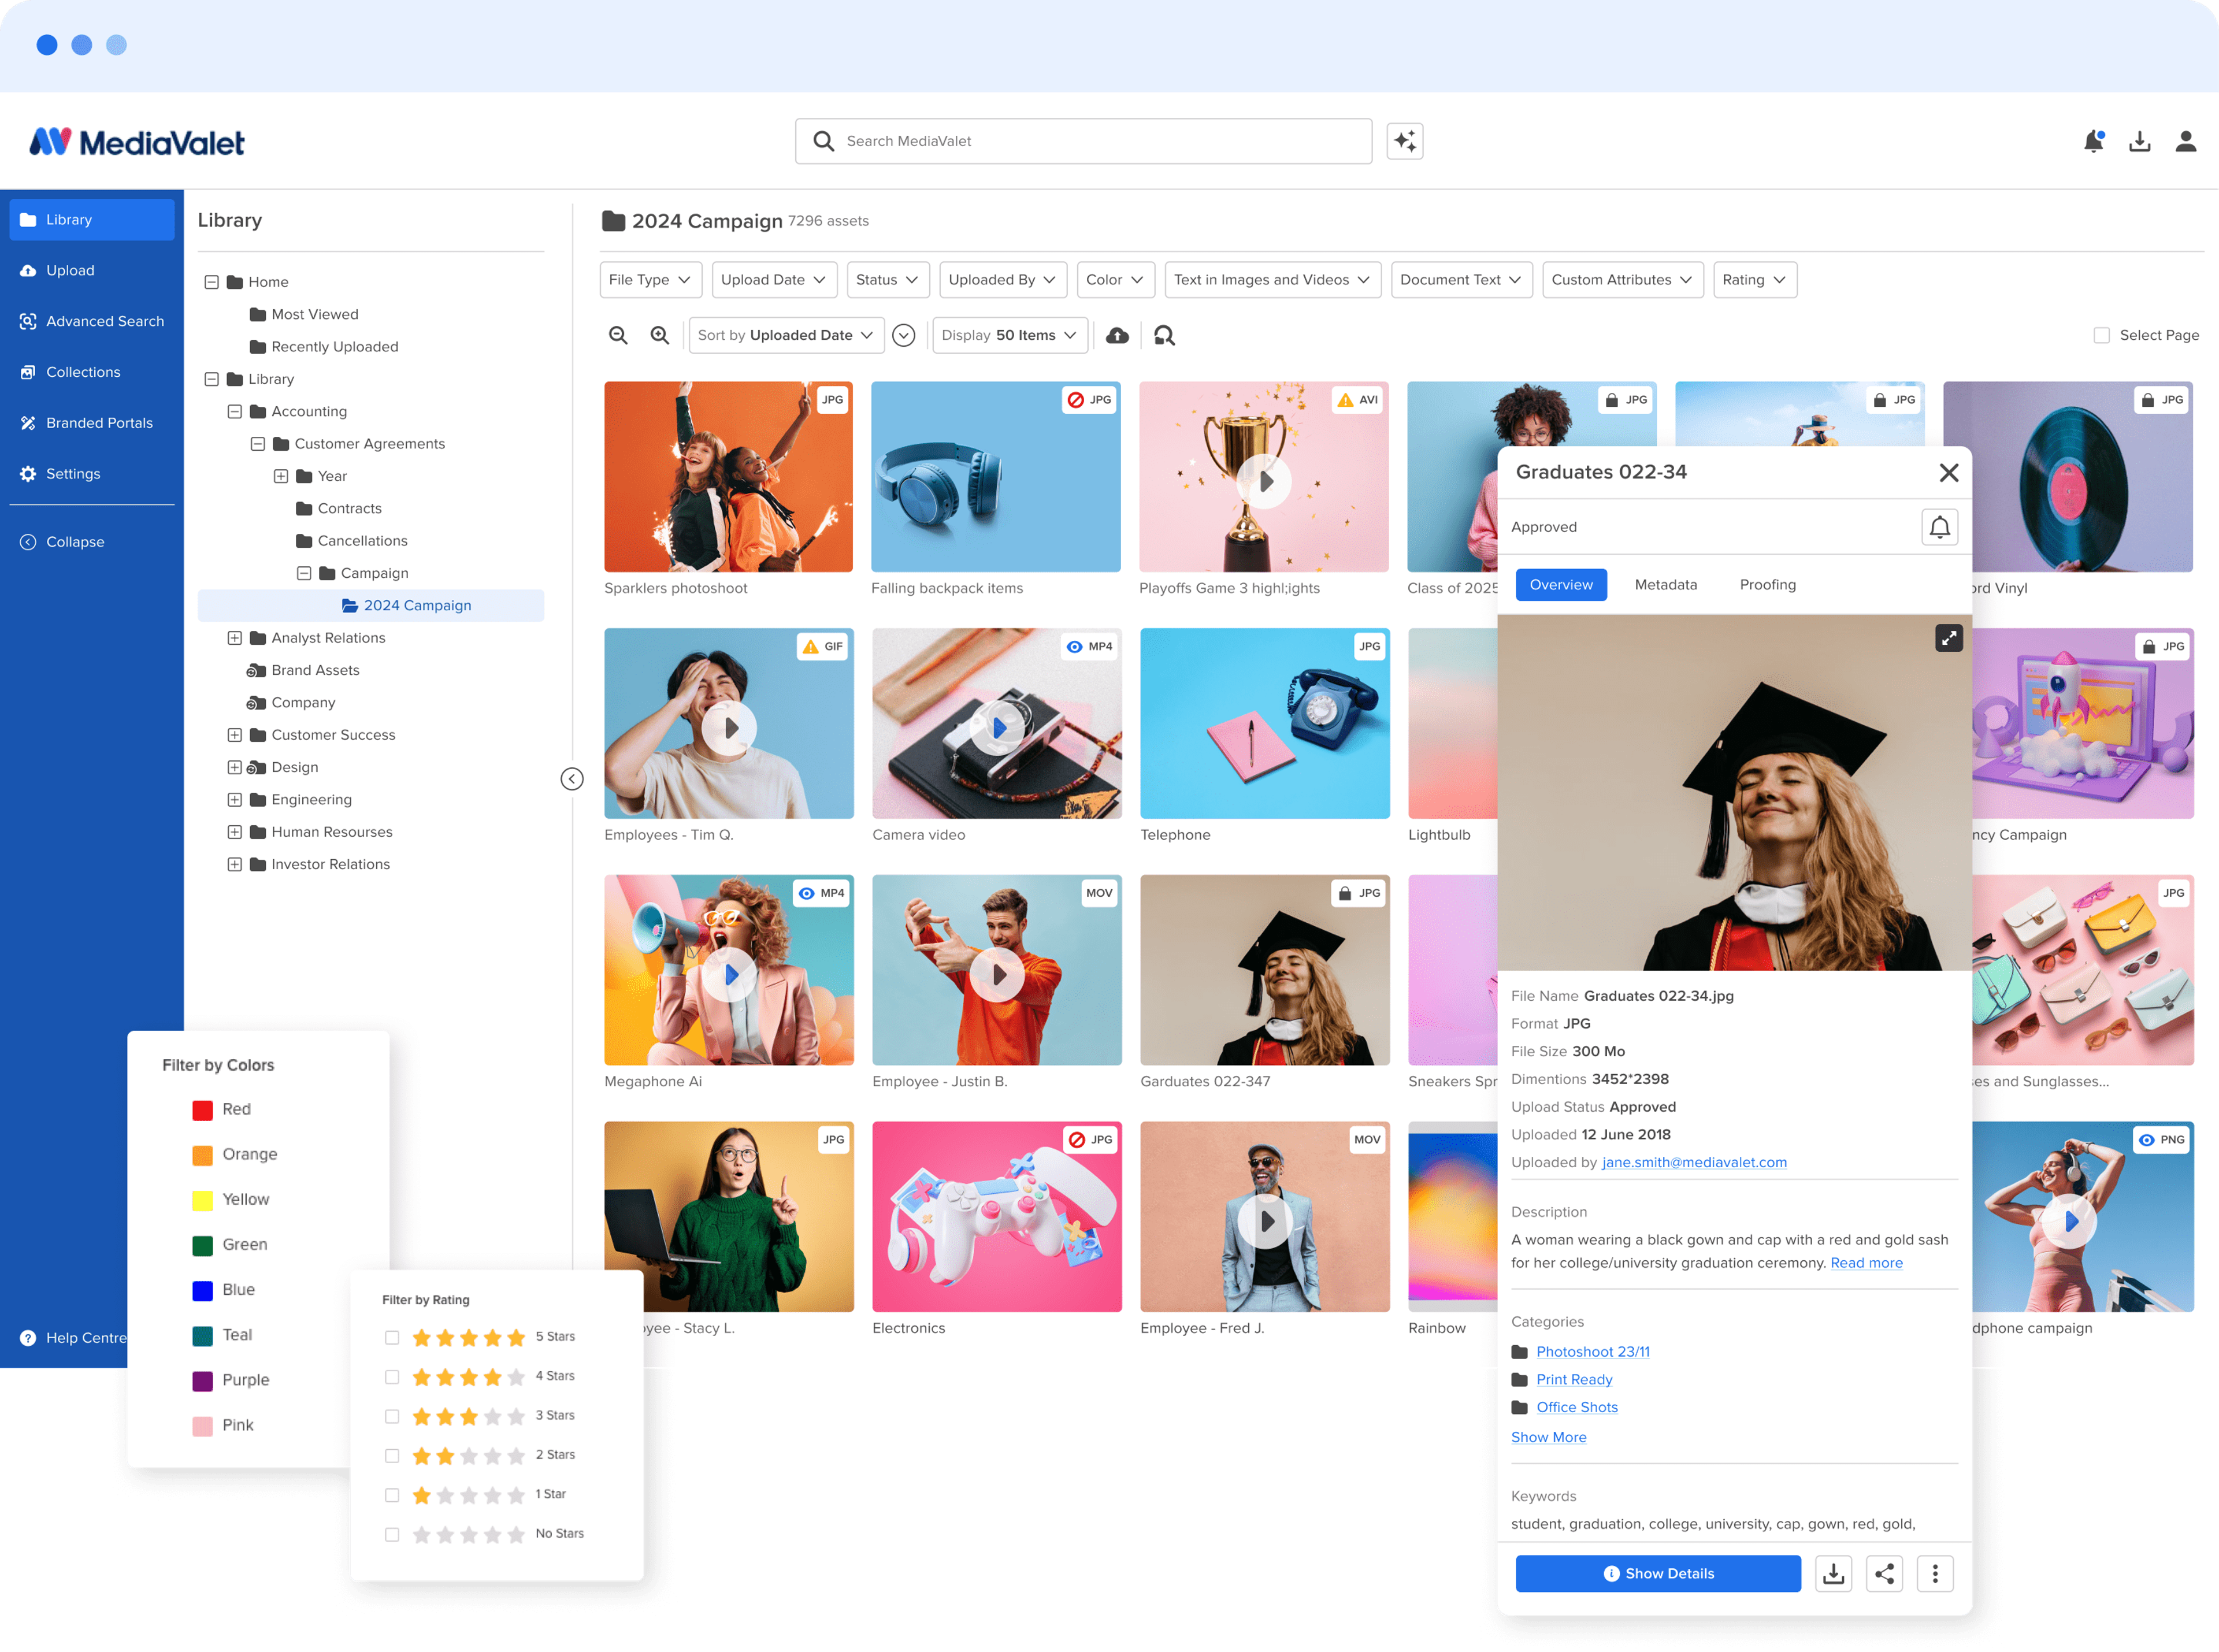Viewport: 2219px width, 1652px height.
Task: Click the share icon in asset panel
Action: (x=1884, y=1573)
